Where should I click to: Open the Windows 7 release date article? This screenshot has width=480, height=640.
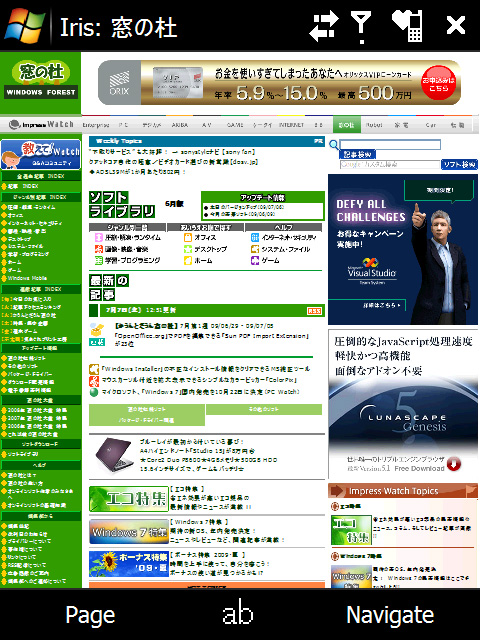point(200,392)
